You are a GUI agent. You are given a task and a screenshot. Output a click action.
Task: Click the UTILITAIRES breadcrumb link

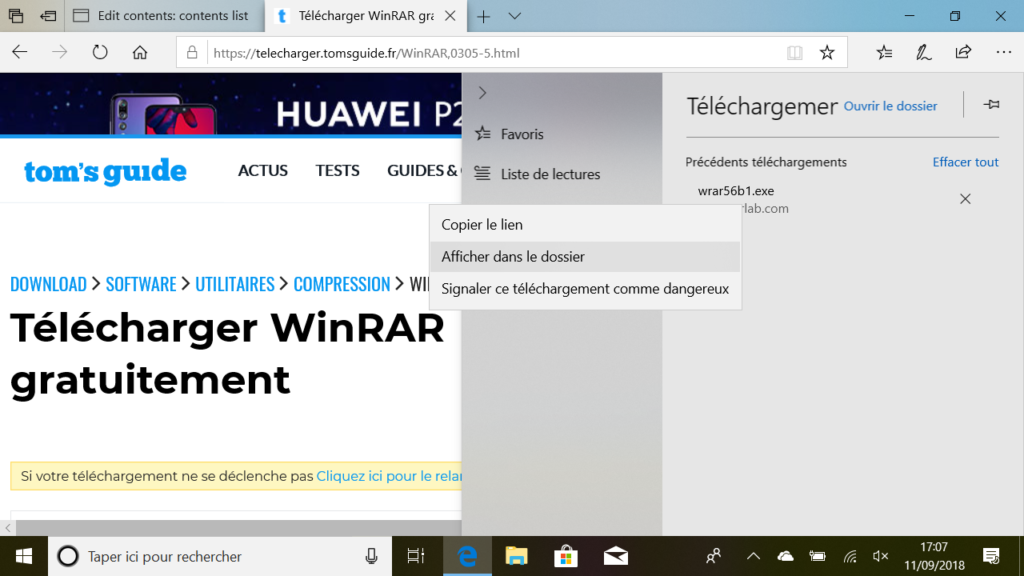235,284
